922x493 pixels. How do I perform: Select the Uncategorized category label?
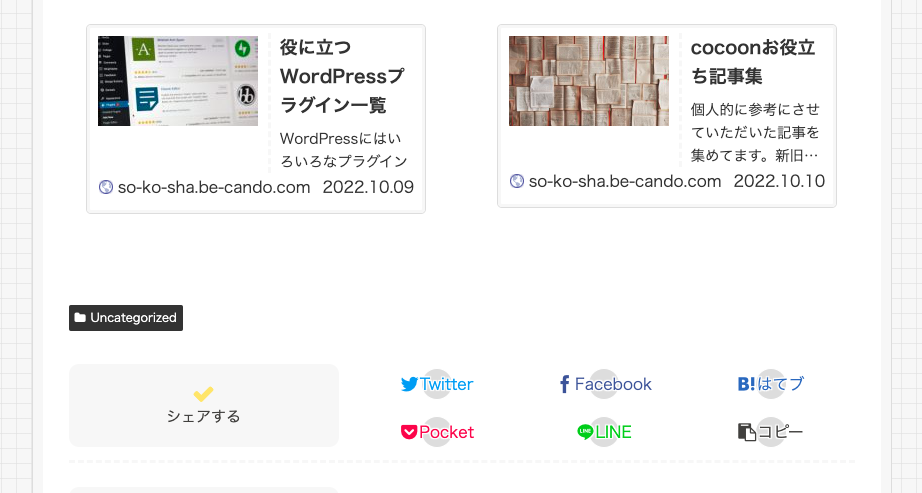coord(133,318)
